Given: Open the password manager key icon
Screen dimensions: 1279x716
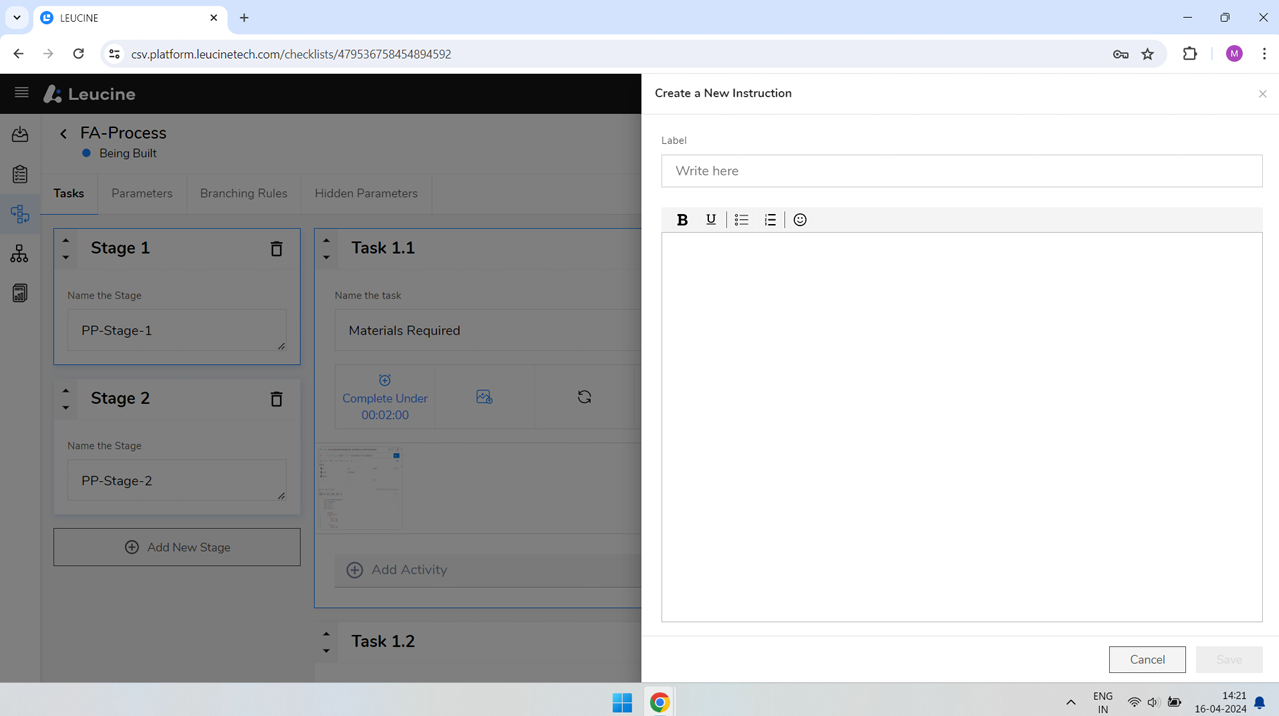Looking at the screenshot, I should pos(1120,54).
